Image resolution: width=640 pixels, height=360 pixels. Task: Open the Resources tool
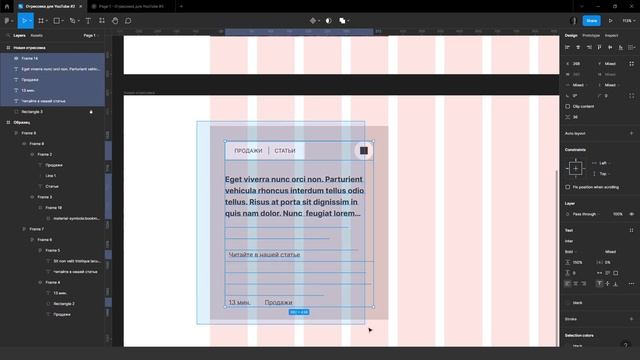coord(102,21)
